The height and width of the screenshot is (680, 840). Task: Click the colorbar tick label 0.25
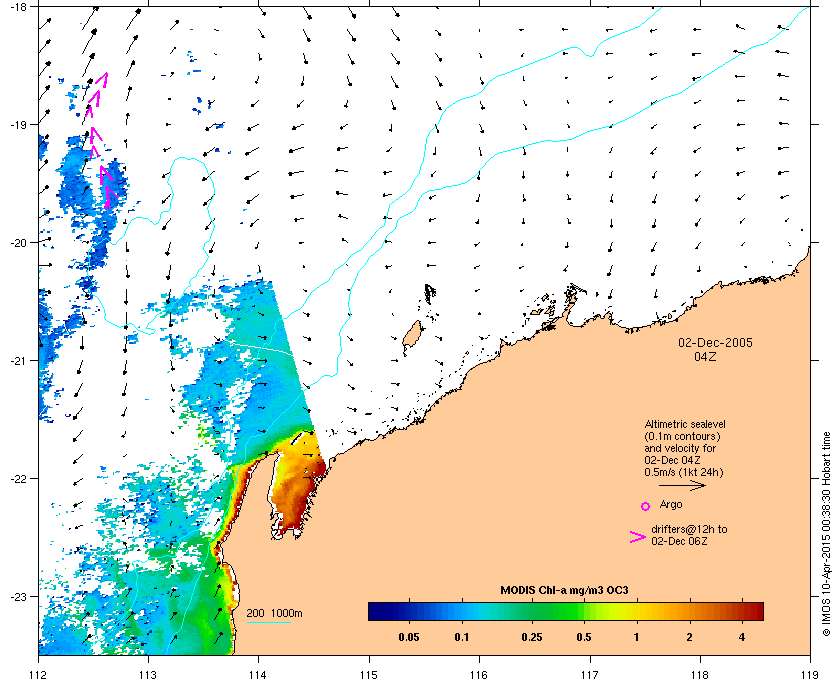click(531, 638)
